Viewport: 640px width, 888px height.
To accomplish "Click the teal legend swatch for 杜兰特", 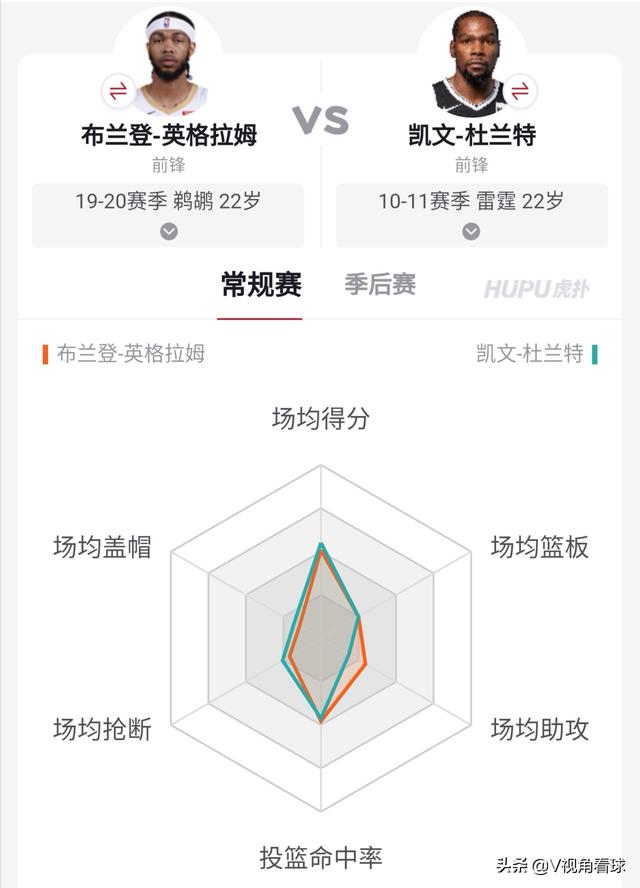I will coord(594,354).
